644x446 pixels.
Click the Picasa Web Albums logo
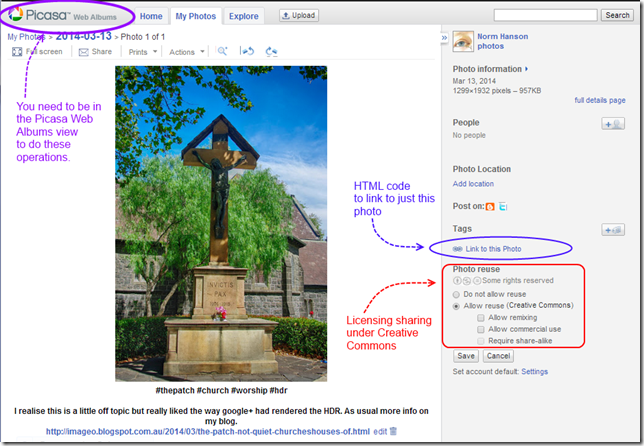(63, 16)
